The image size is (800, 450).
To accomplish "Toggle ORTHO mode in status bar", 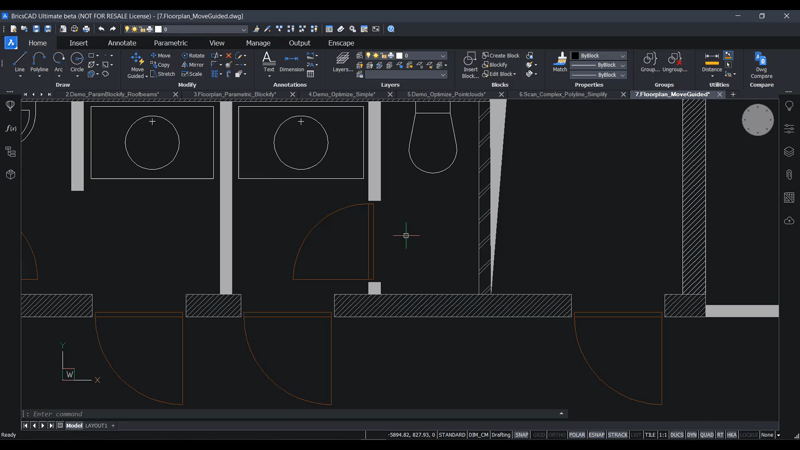I will click(557, 435).
